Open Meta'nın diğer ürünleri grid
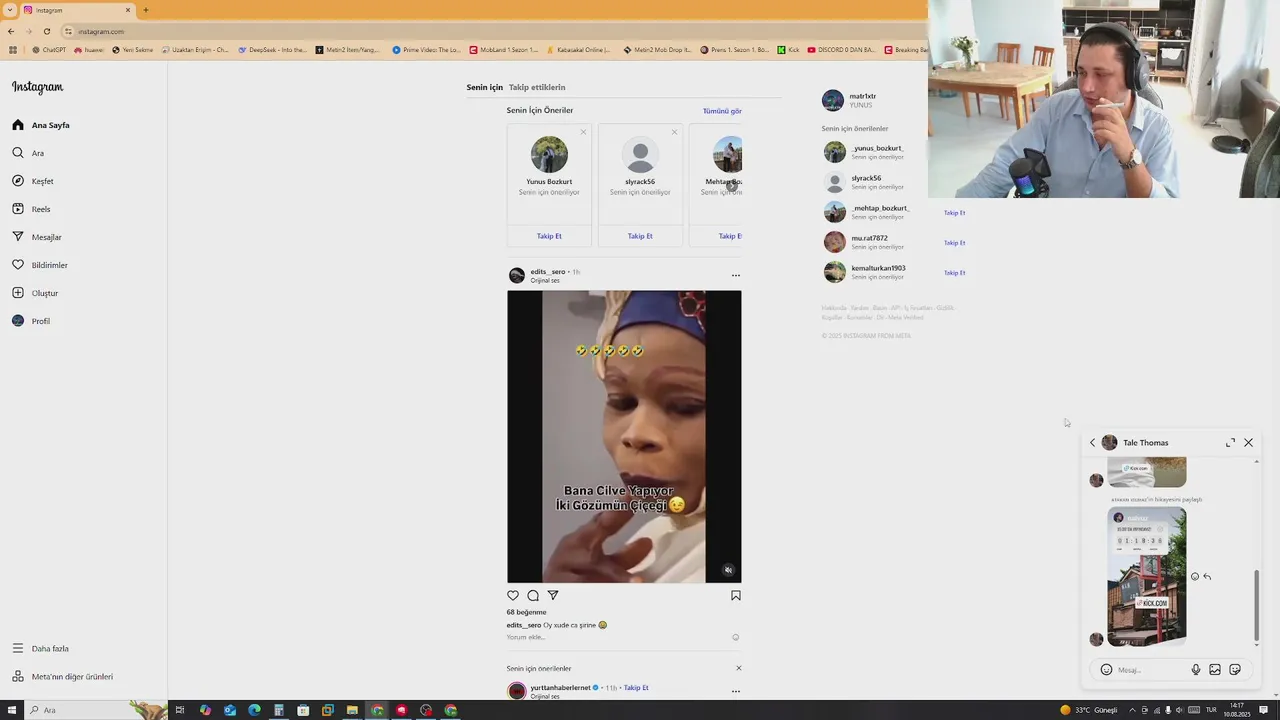The height and width of the screenshot is (720, 1280). (18, 676)
